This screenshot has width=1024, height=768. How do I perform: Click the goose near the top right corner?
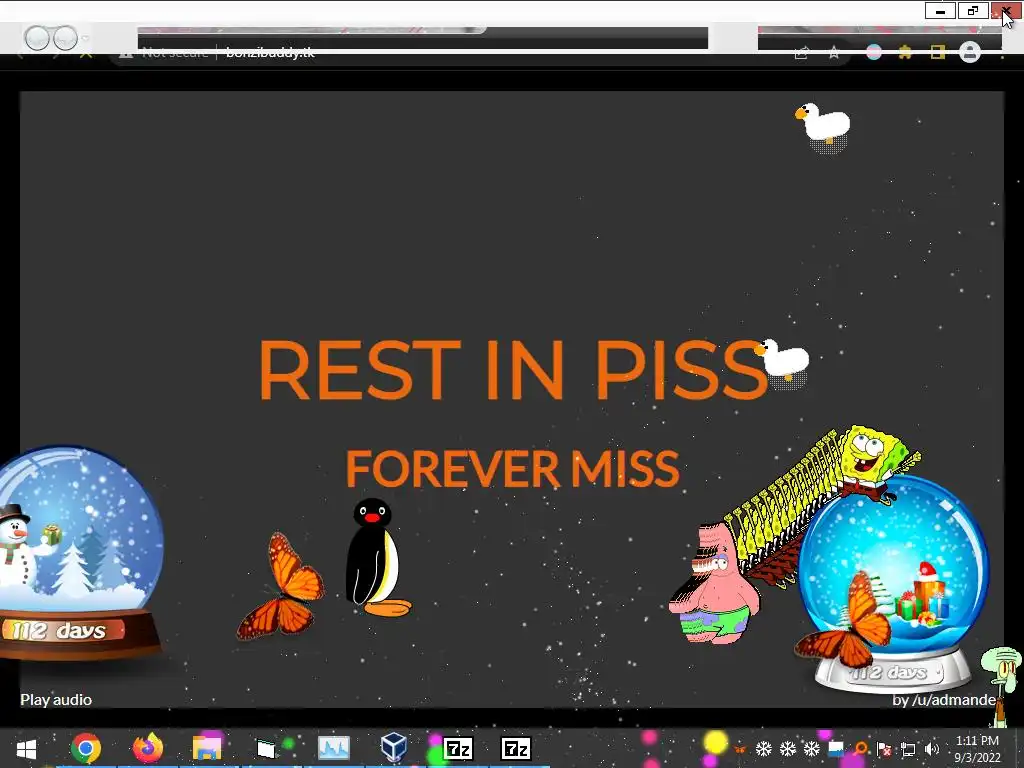[823, 127]
